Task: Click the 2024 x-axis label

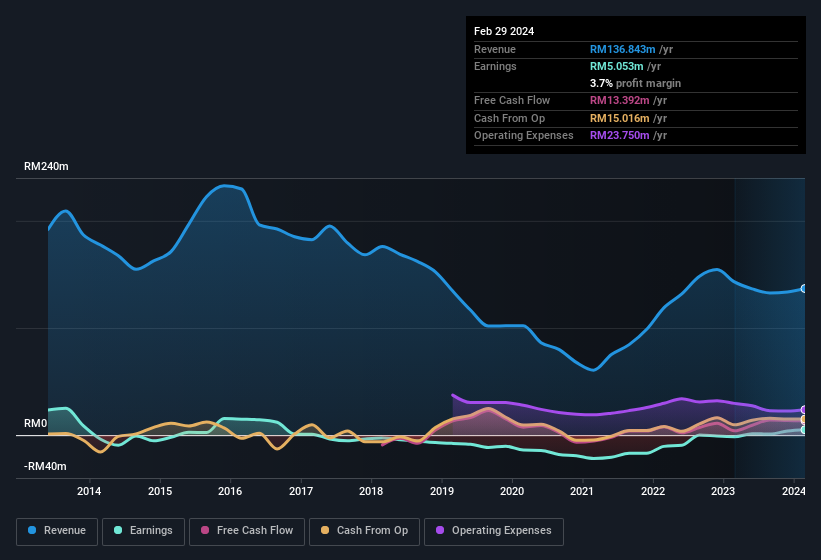Action: [793, 491]
